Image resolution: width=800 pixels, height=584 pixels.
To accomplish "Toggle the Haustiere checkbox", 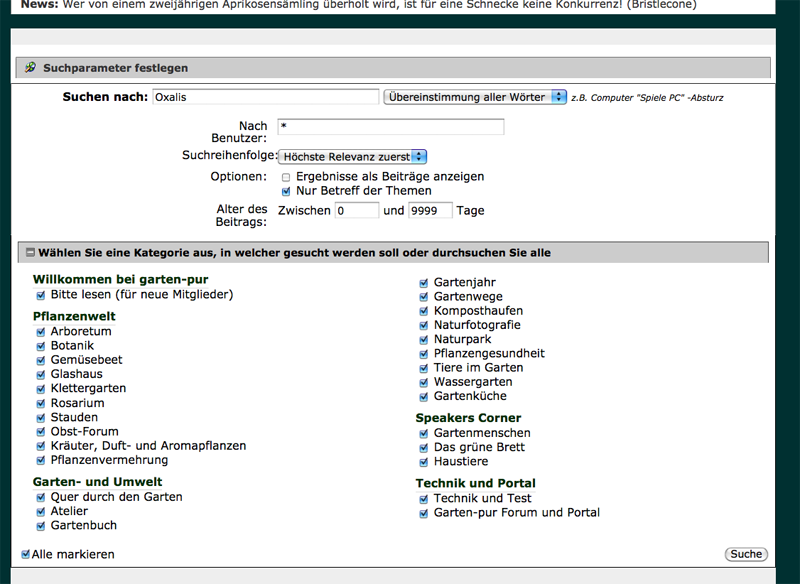I will (424, 462).
